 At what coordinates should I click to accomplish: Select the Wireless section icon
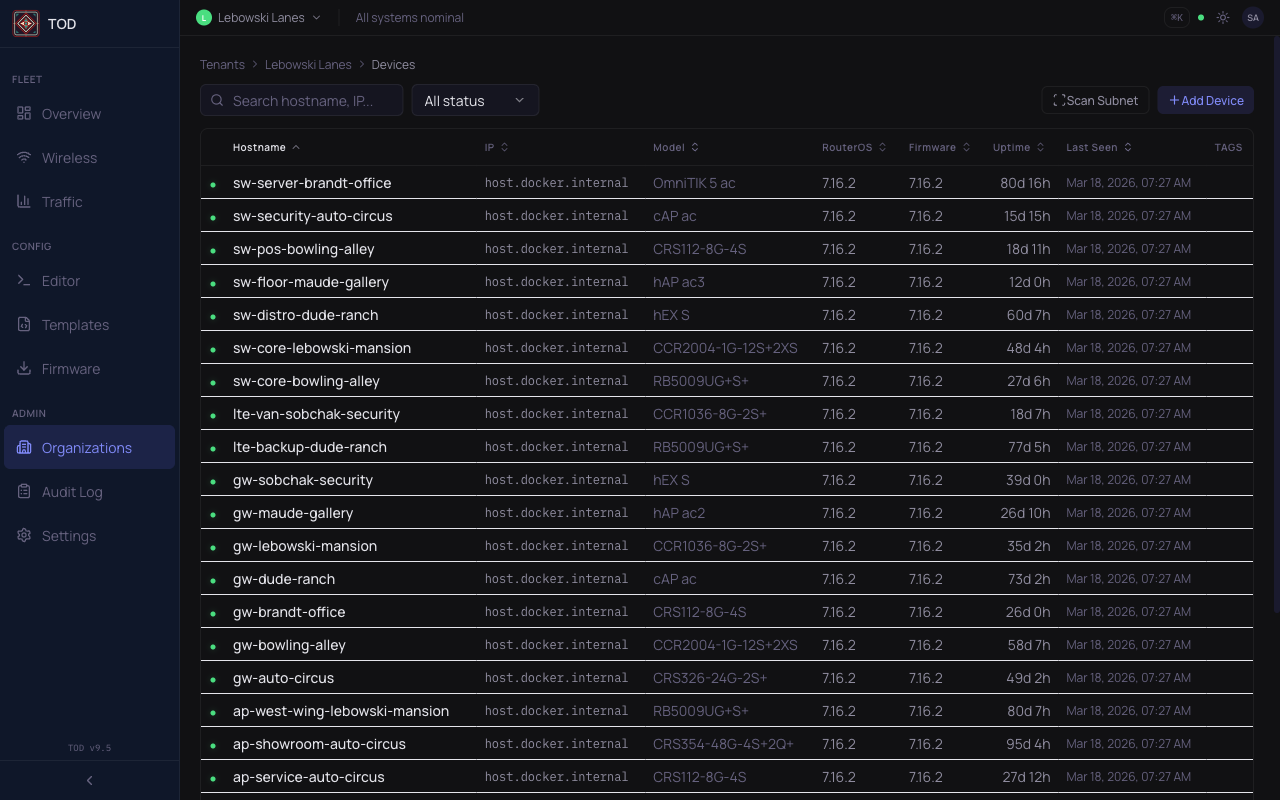[x=24, y=158]
